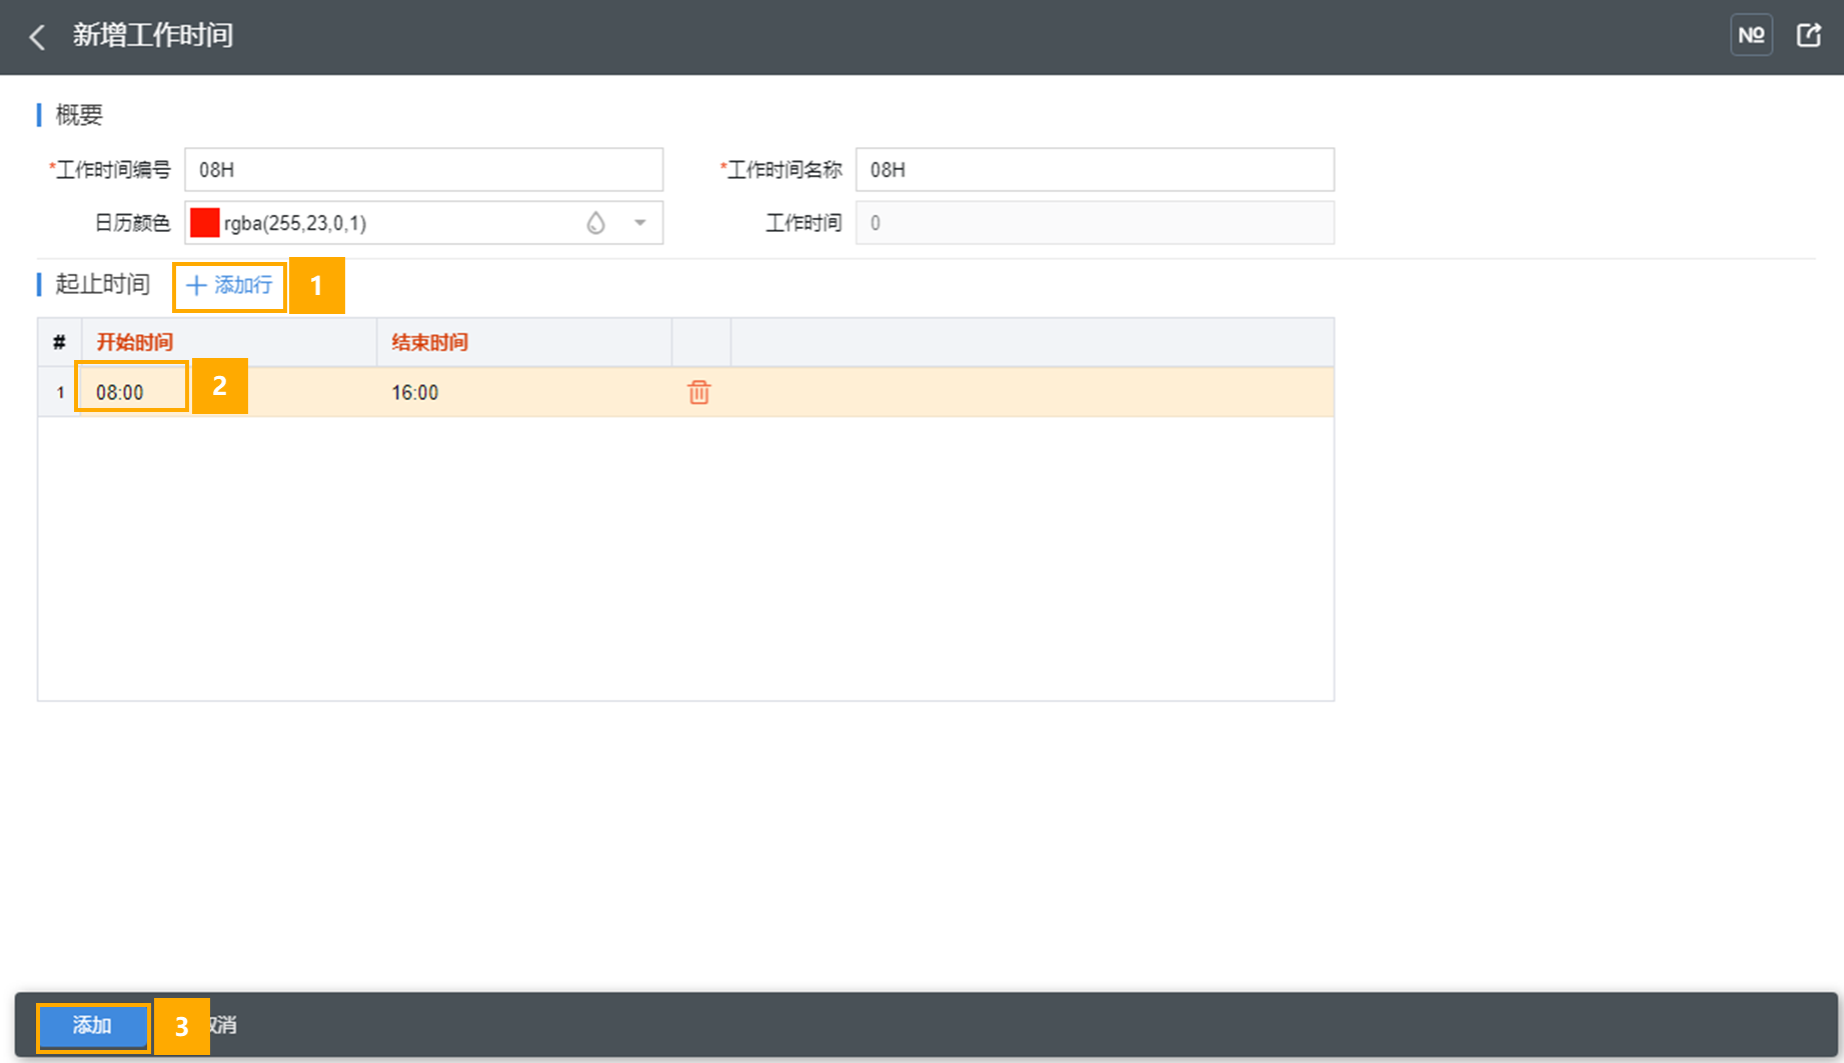Delete row 1 with trash icon

click(699, 392)
